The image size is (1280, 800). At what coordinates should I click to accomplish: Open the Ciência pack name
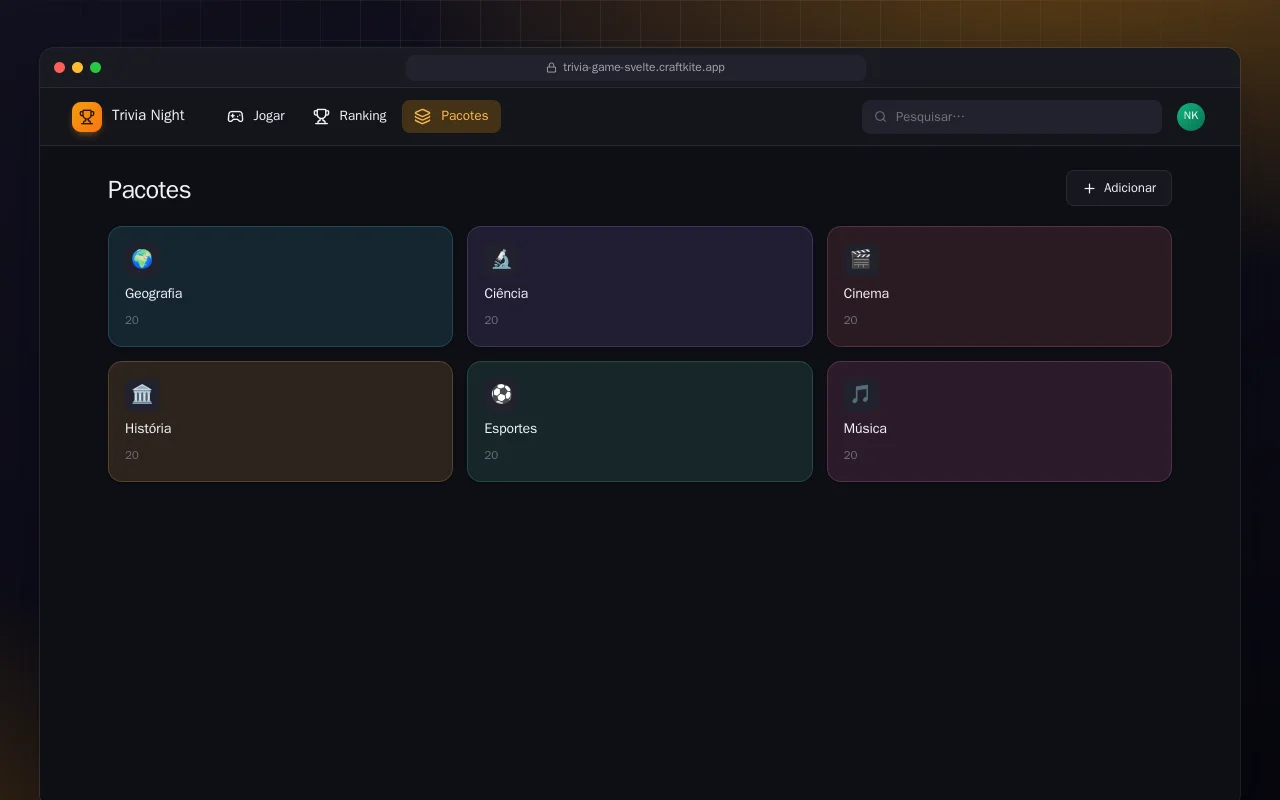tap(506, 294)
